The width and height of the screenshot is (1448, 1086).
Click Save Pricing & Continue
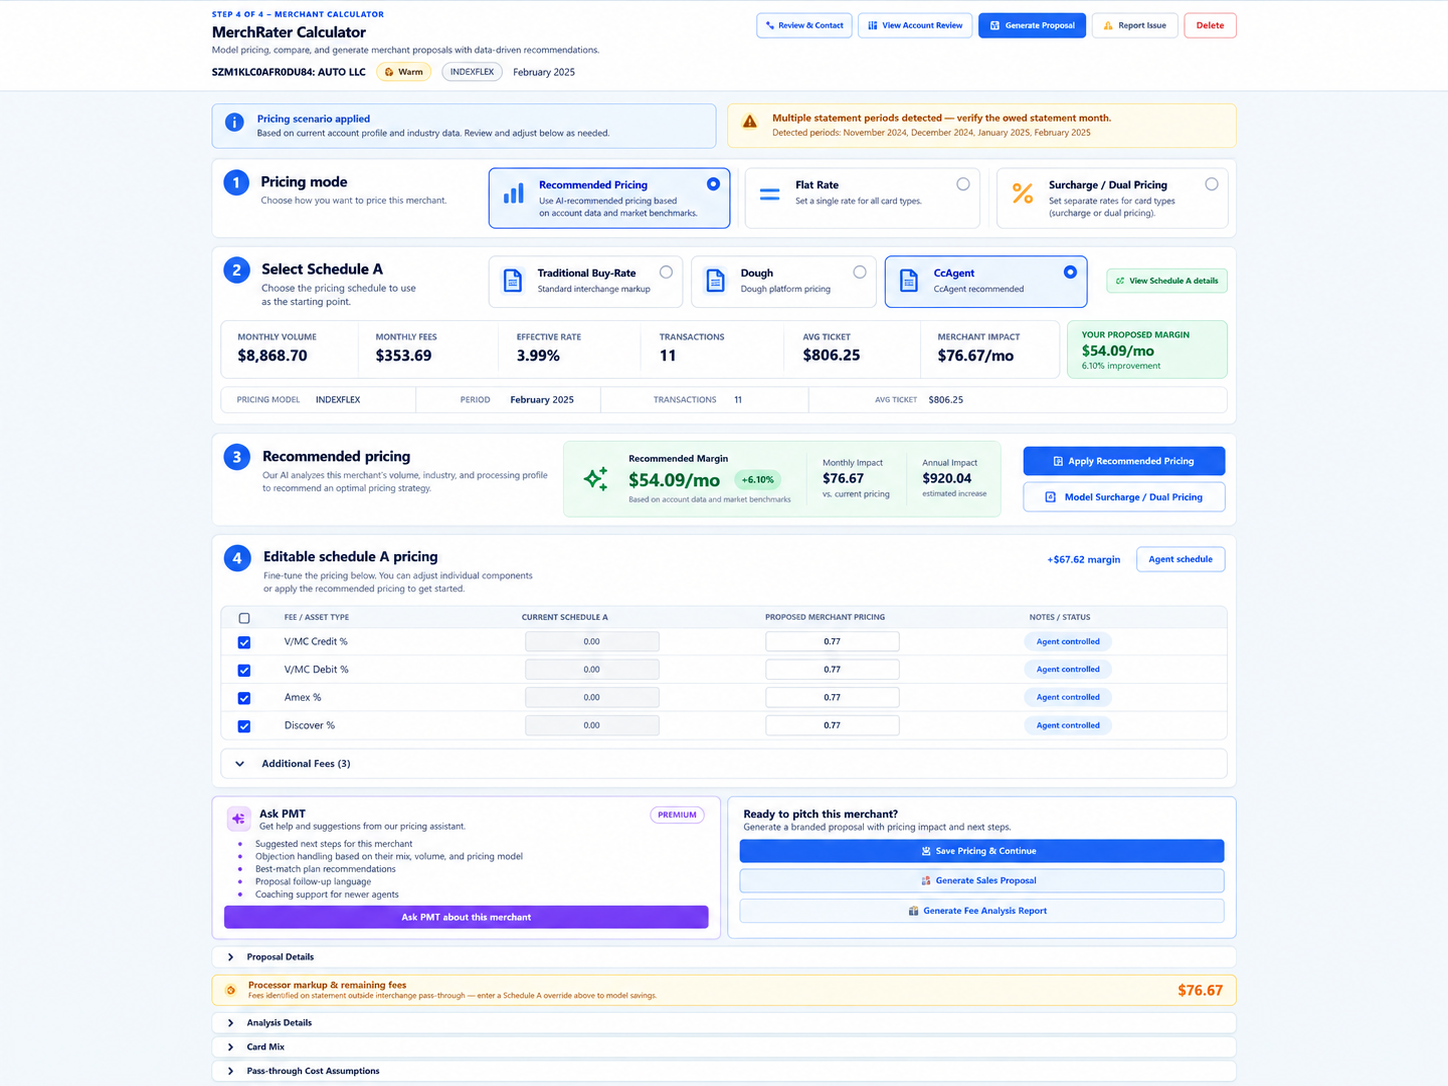click(981, 851)
